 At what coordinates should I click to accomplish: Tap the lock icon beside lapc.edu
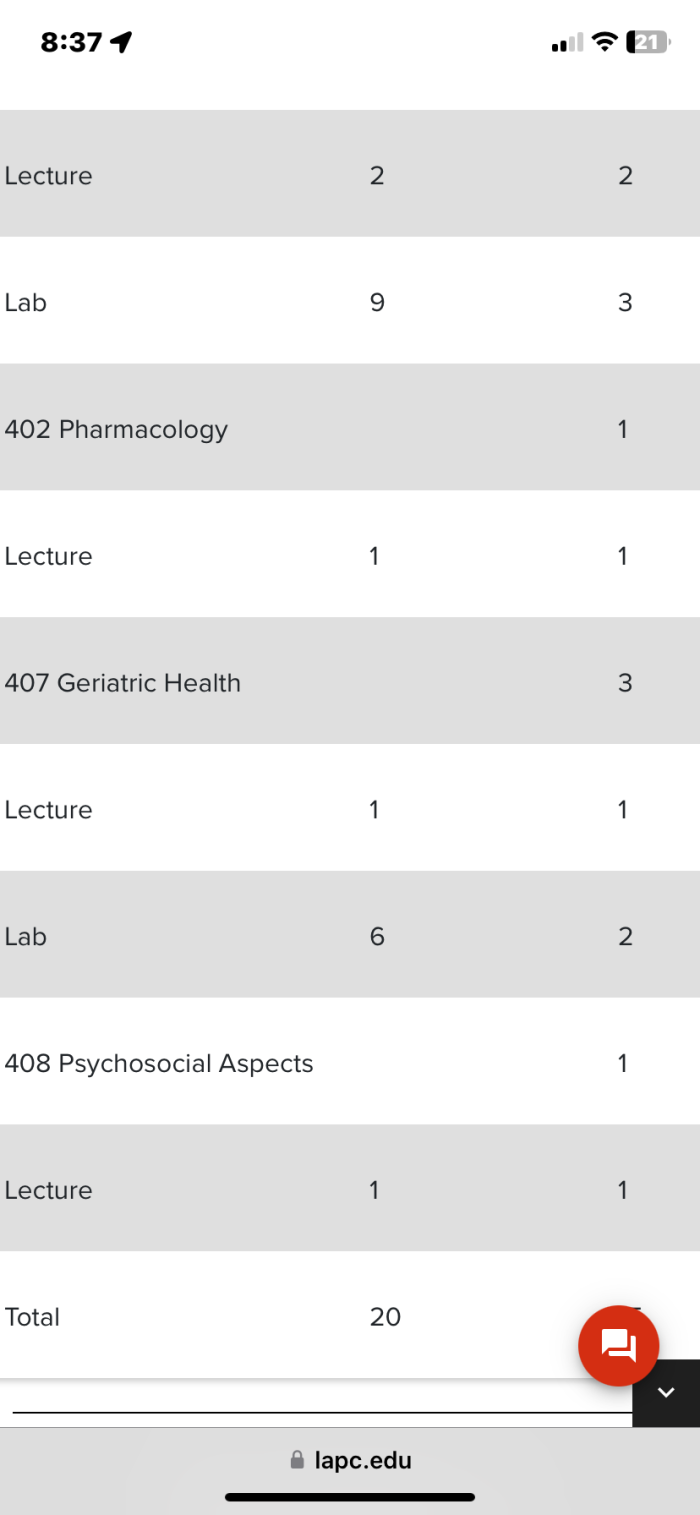coord(297,1460)
